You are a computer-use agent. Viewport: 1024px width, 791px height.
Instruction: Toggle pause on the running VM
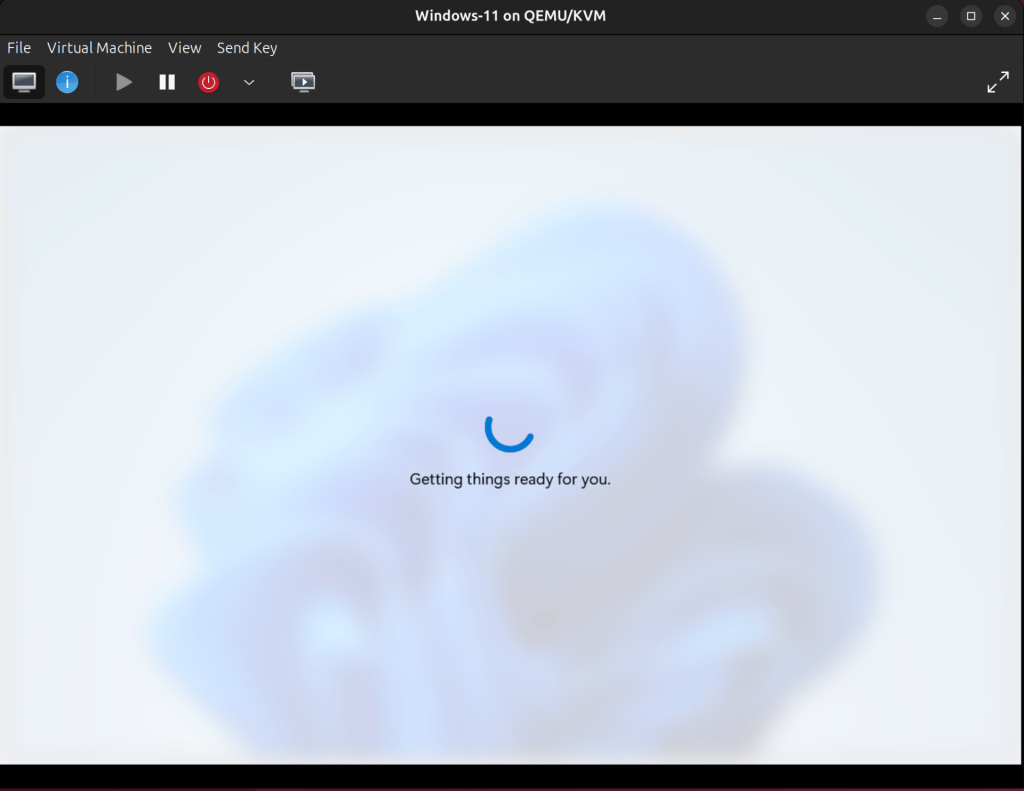click(166, 82)
